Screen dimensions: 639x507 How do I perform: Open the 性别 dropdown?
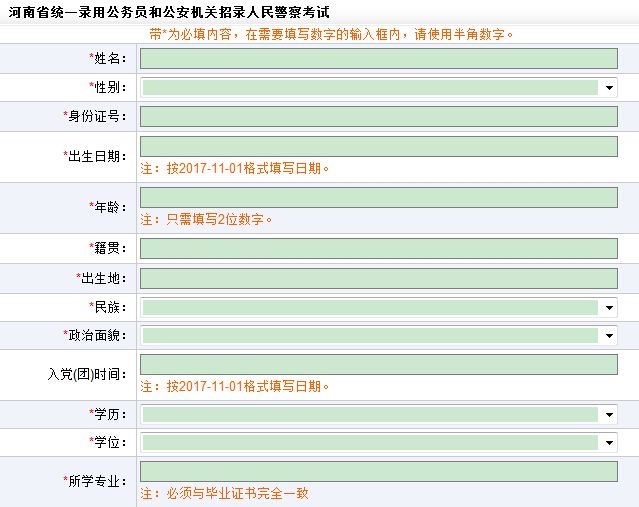[379, 88]
